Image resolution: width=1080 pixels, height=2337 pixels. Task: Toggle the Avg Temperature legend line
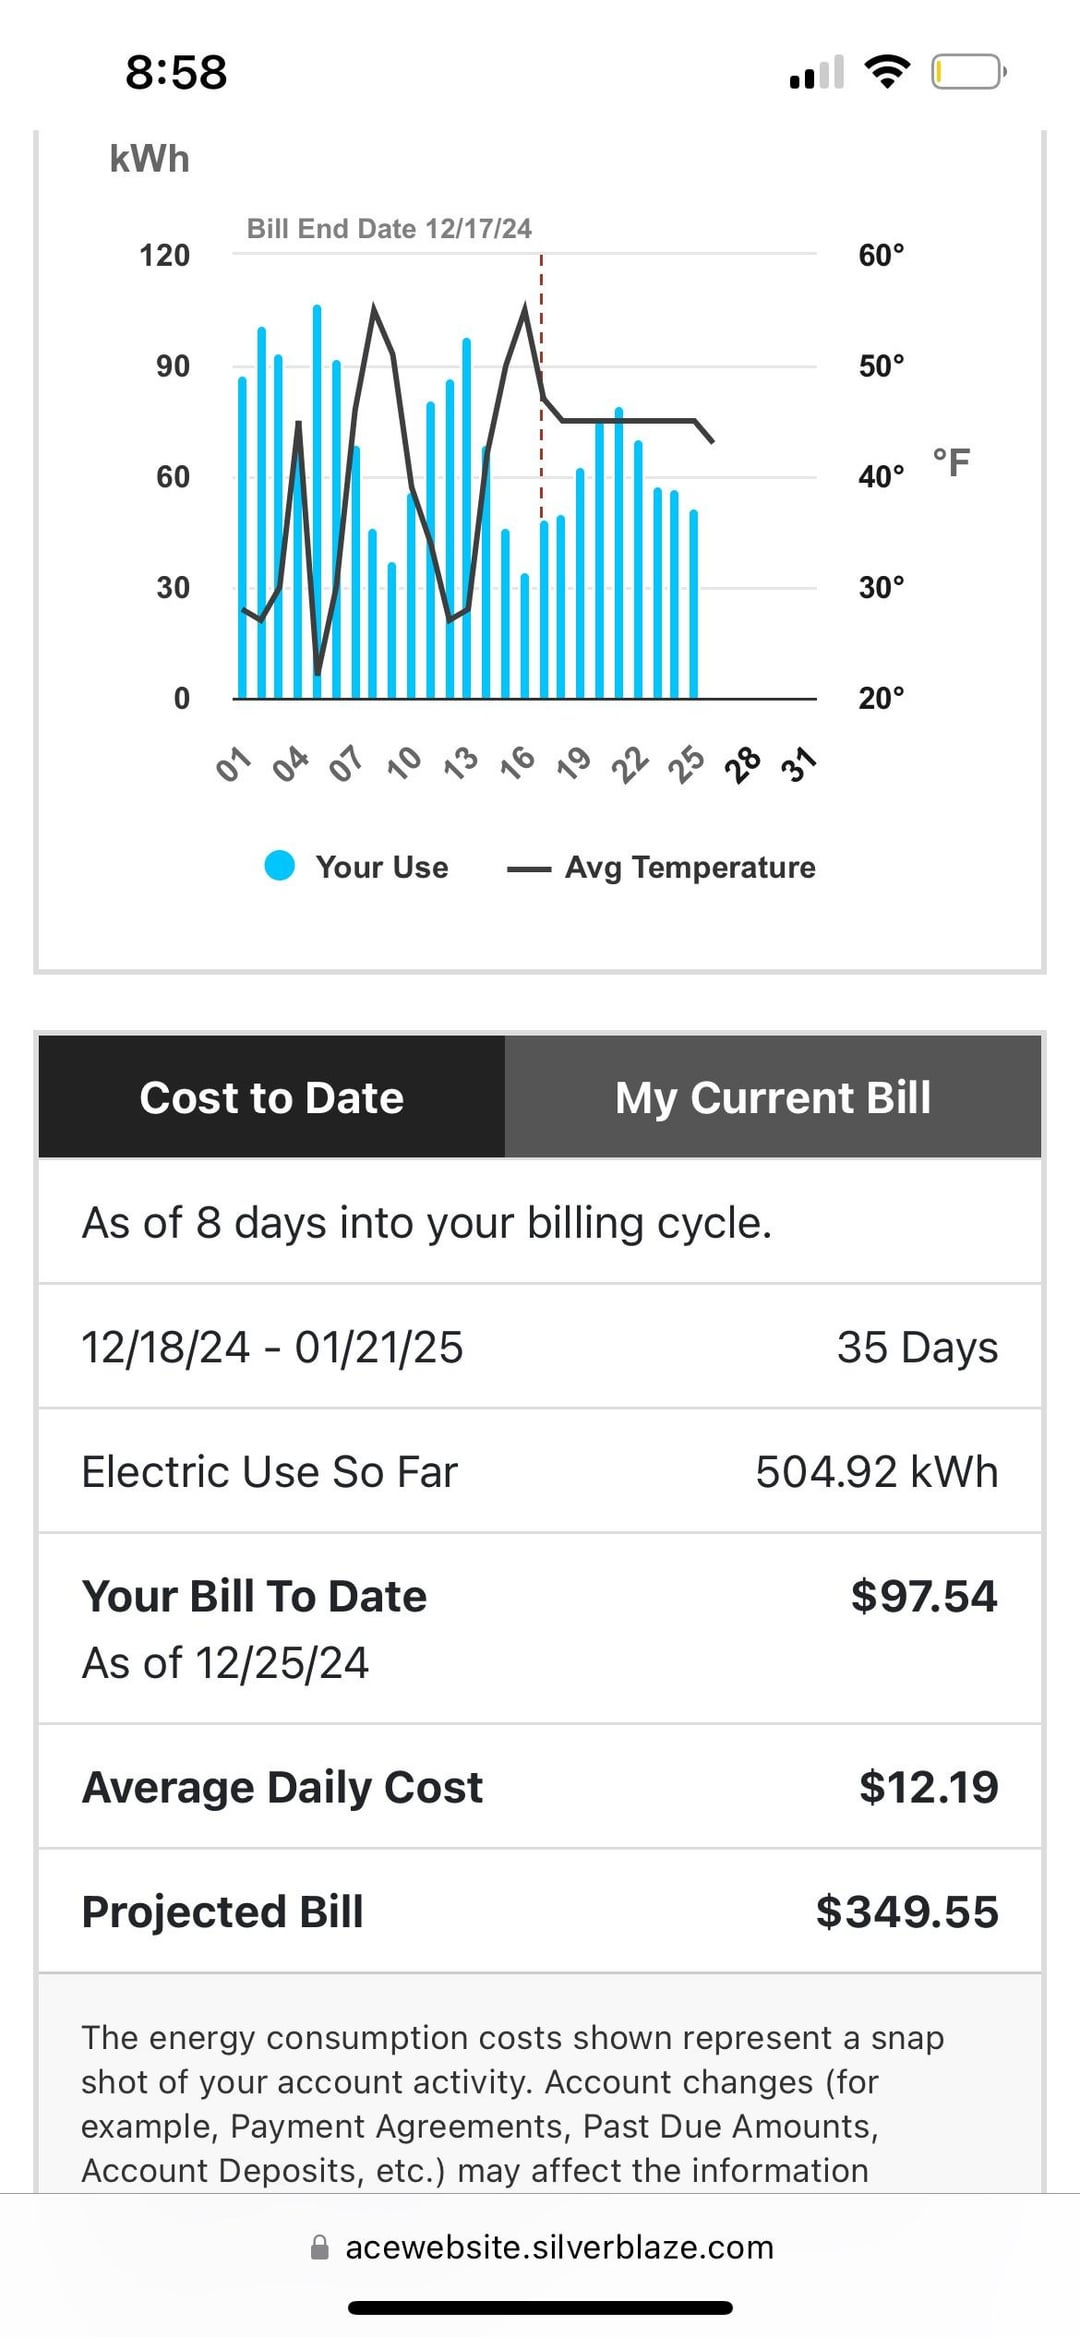(529, 869)
